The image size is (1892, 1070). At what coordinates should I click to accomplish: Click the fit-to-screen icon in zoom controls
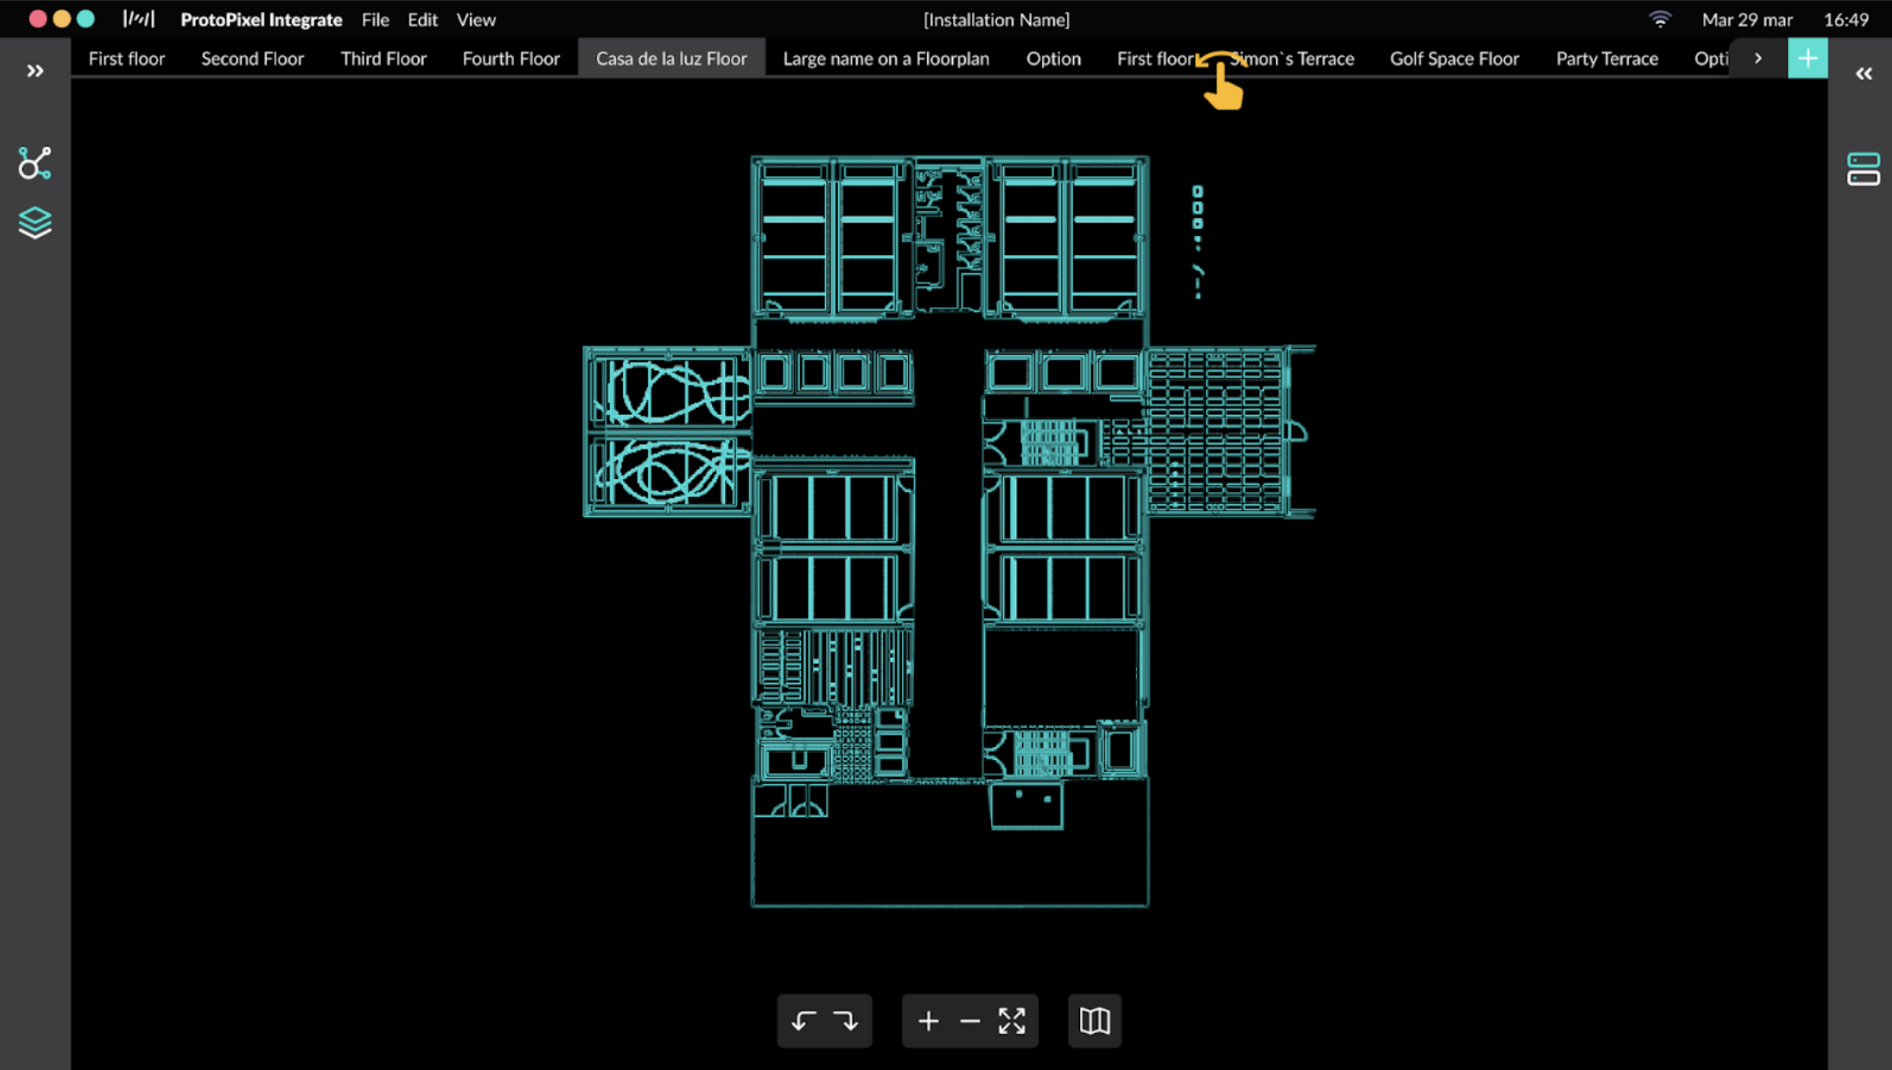1011,1021
